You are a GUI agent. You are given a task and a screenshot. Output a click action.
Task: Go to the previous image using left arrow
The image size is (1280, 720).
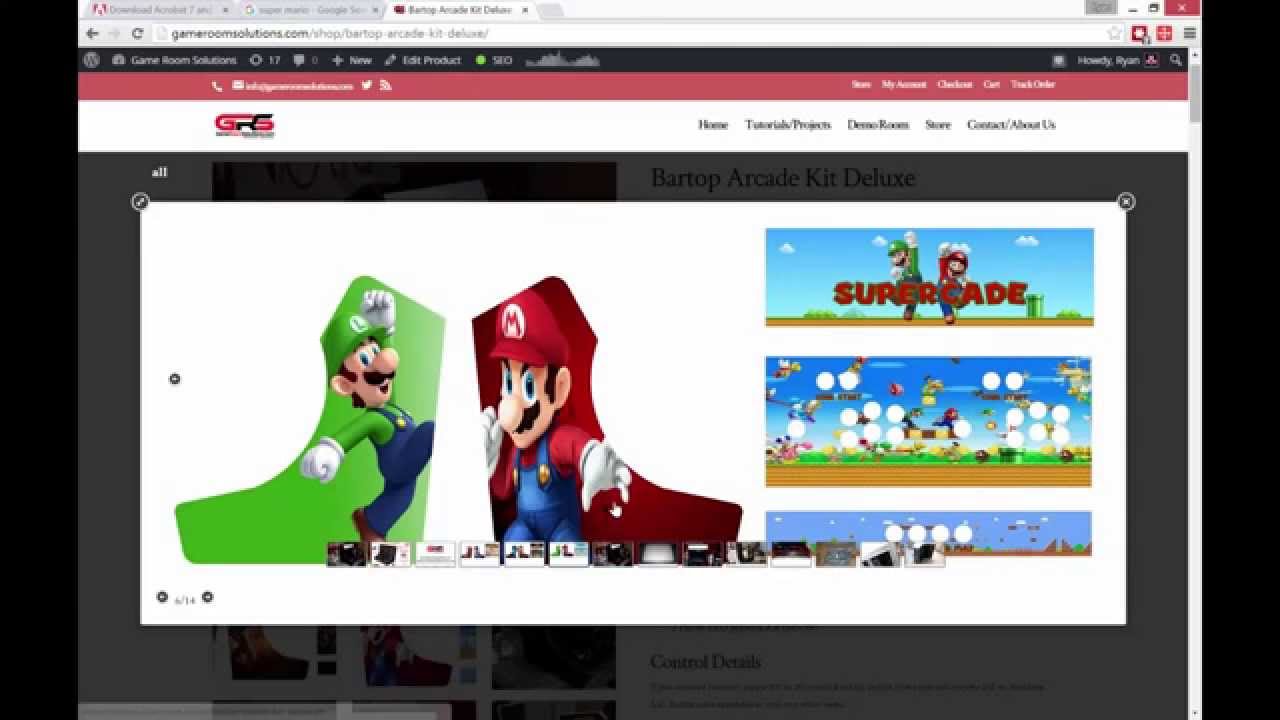[x=175, y=379]
